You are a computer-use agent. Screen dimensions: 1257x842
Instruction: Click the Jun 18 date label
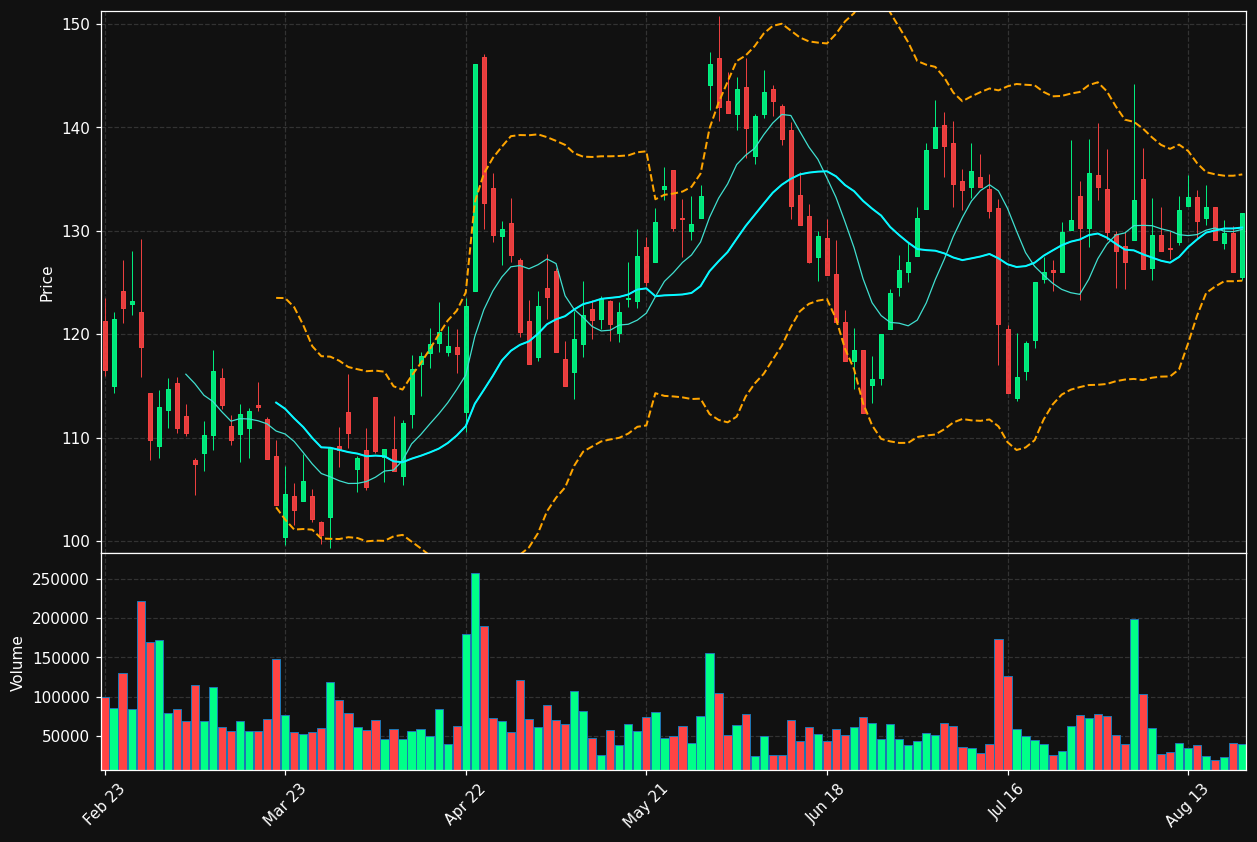click(x=826, y=803)
